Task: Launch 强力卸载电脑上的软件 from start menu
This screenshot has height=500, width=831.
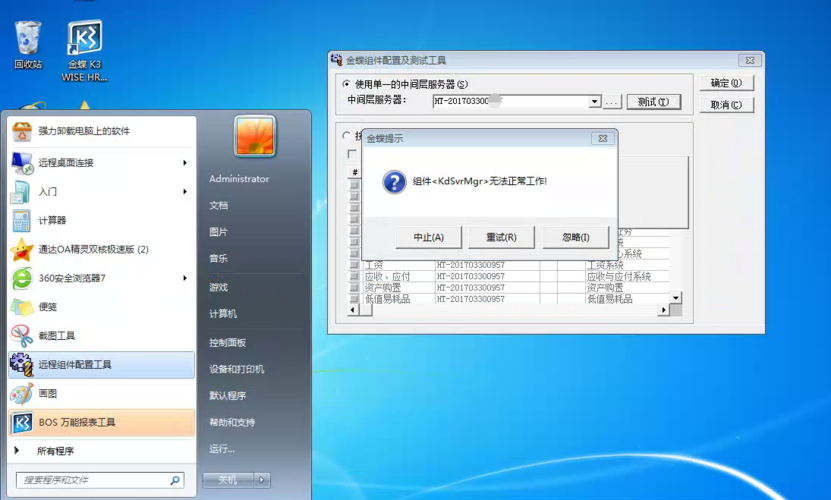Action: tap(102, 131)
